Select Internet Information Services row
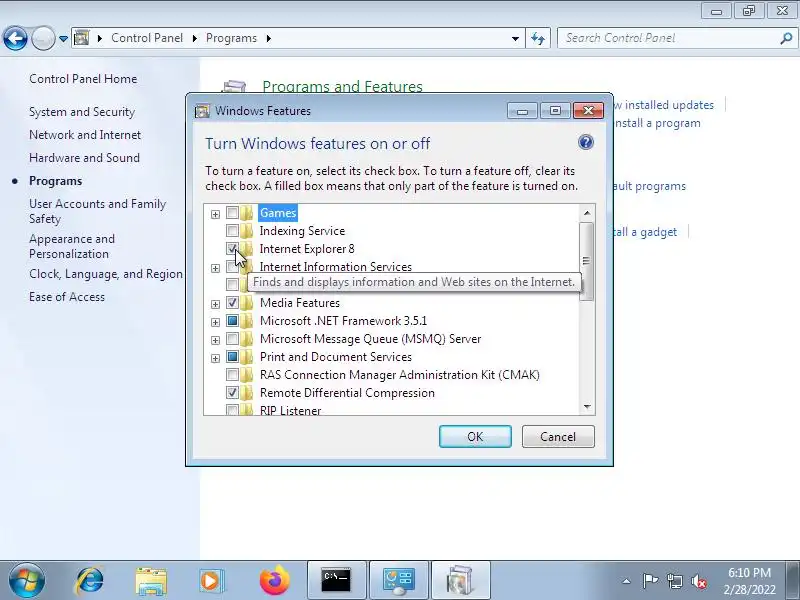This screenshot has height=600, width=800. coord(336,267)
